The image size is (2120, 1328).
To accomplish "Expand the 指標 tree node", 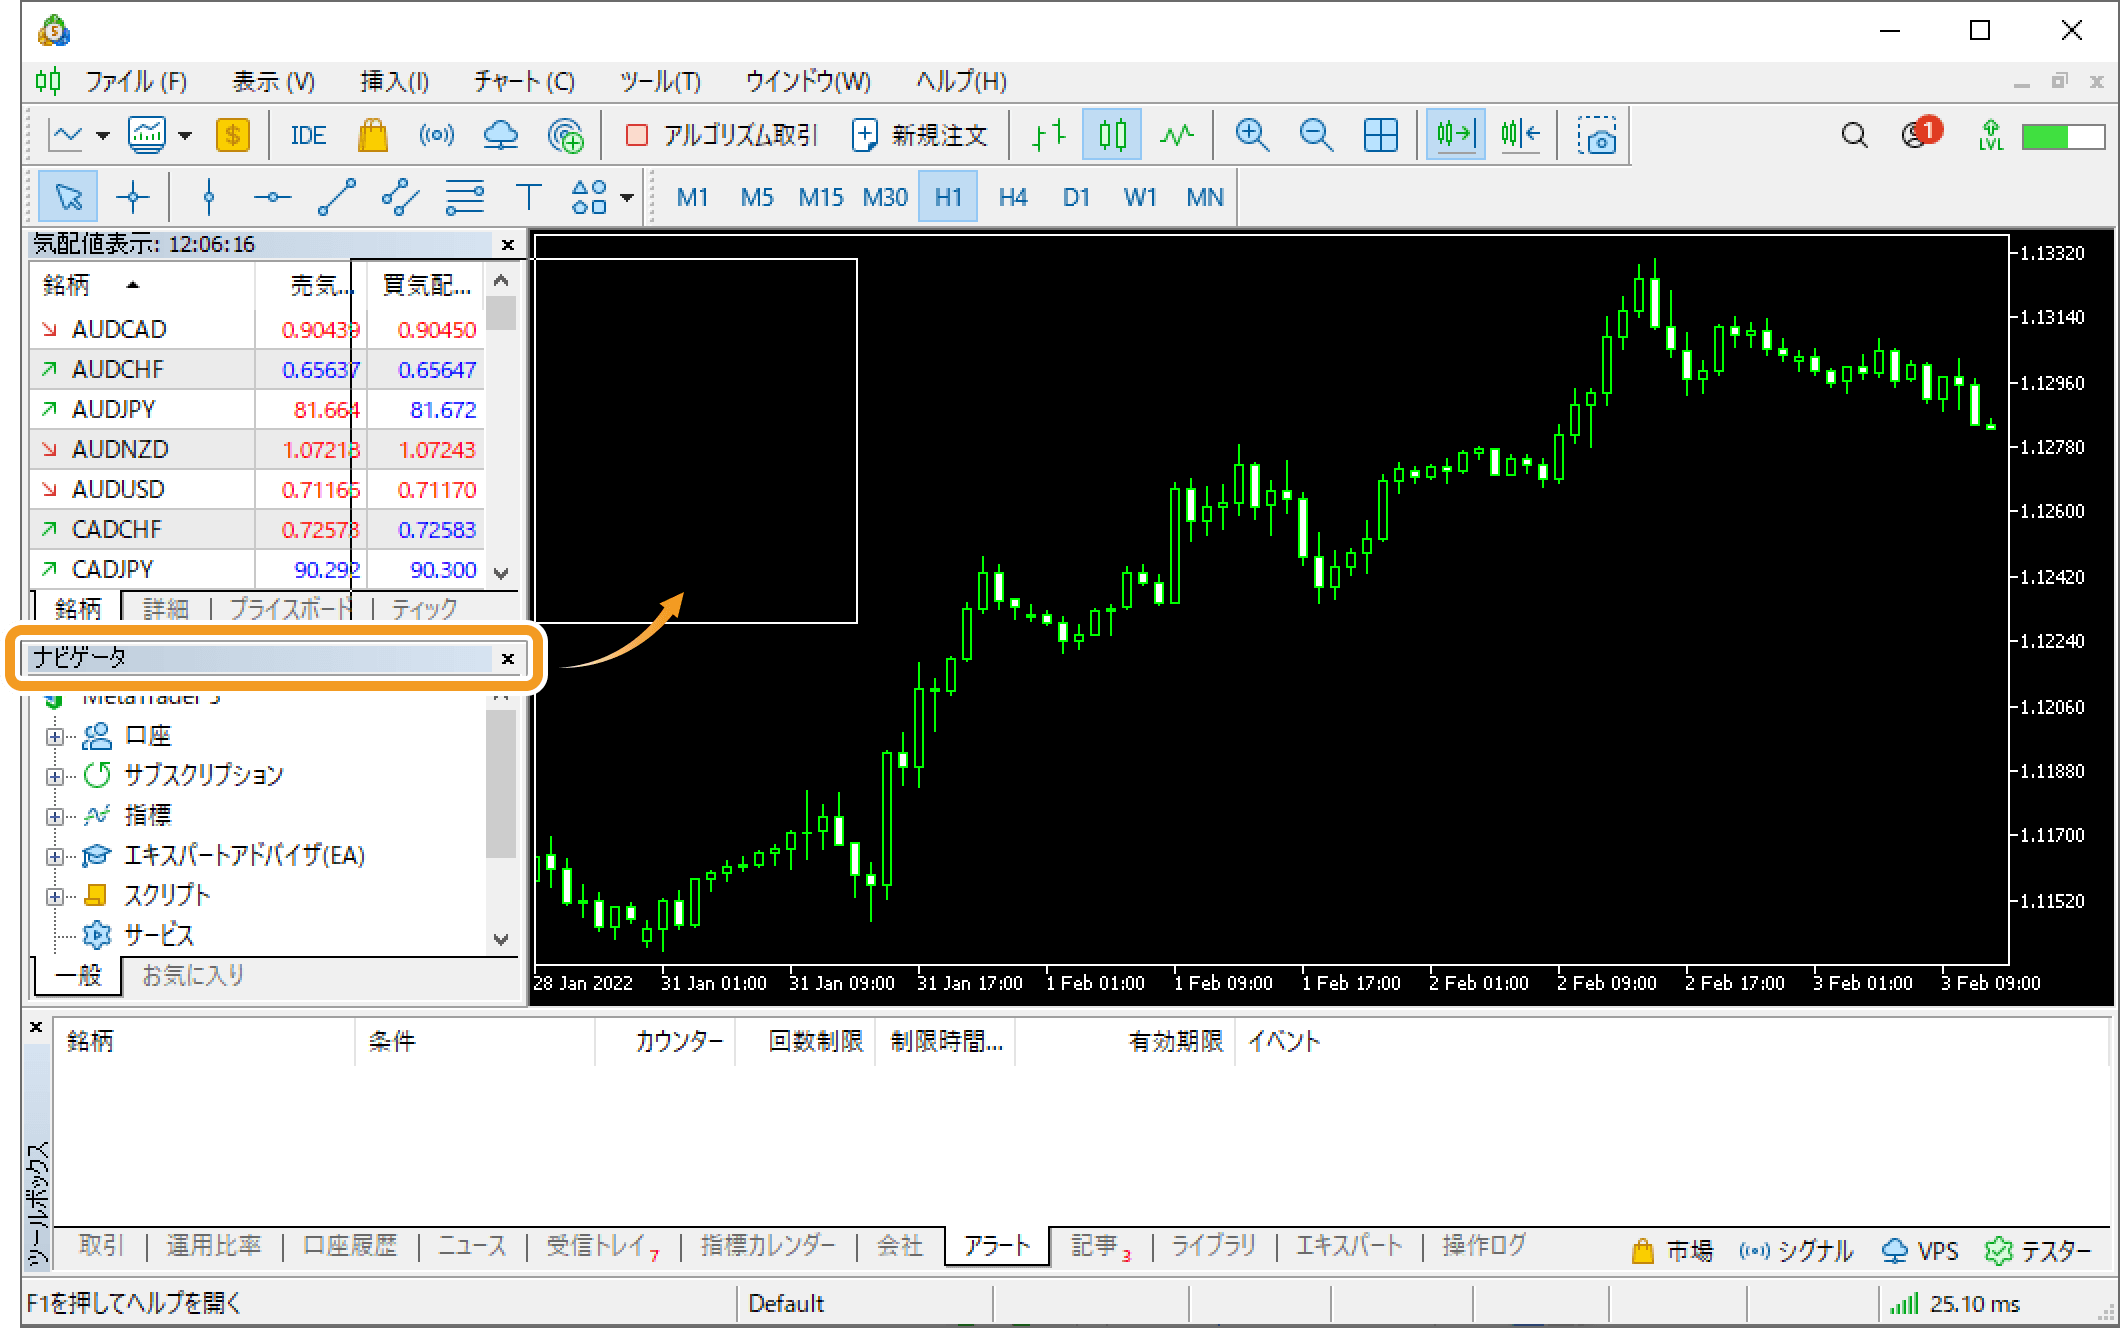I will click(x=54, y=817).
